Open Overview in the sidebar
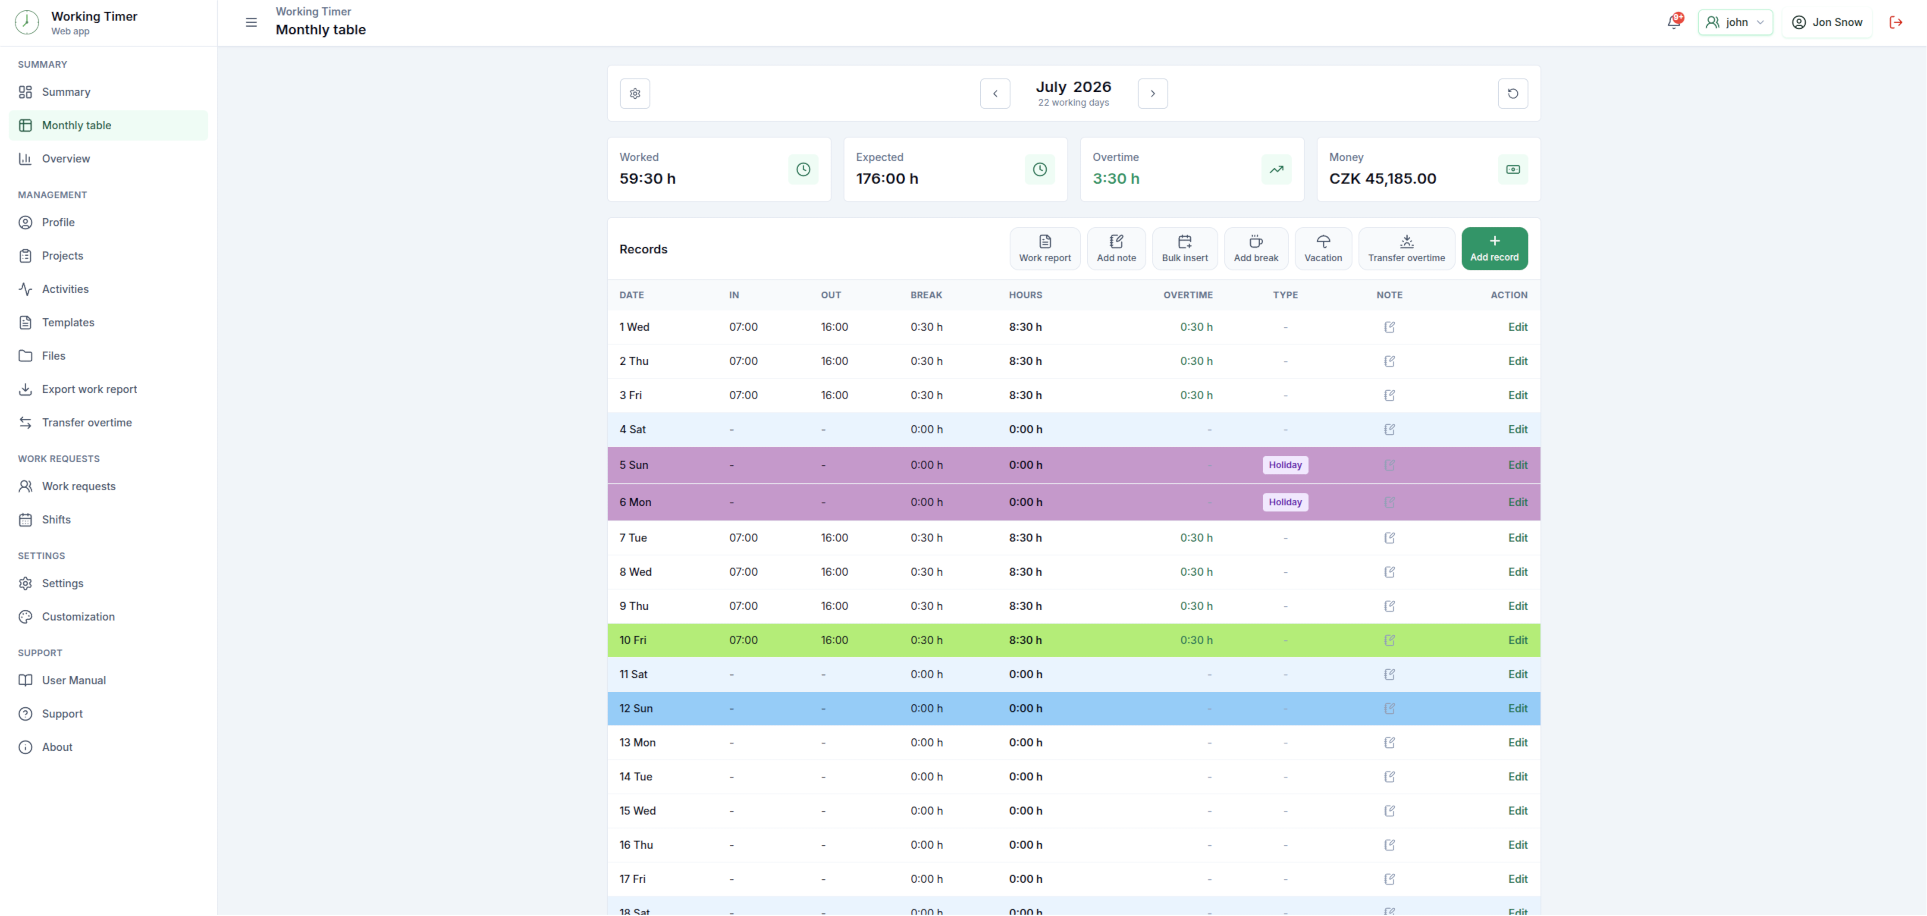1927x916 pixels. (108, 159)
